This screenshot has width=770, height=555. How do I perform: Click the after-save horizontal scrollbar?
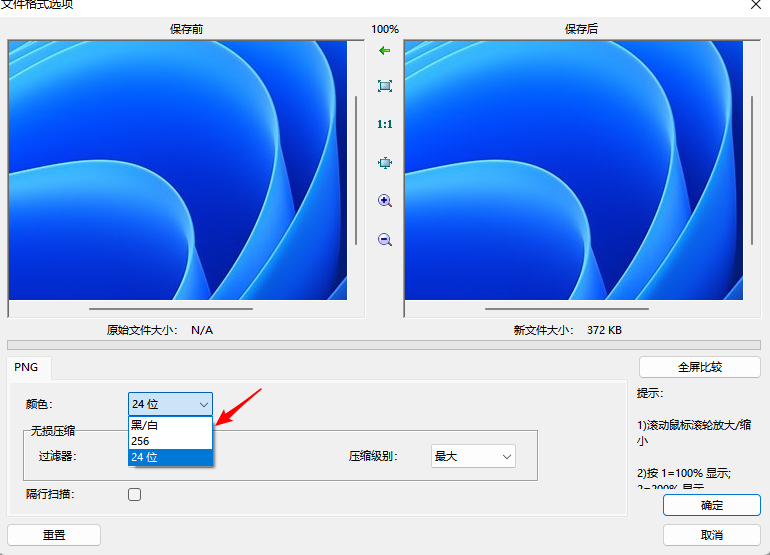[x=567, y=309]
